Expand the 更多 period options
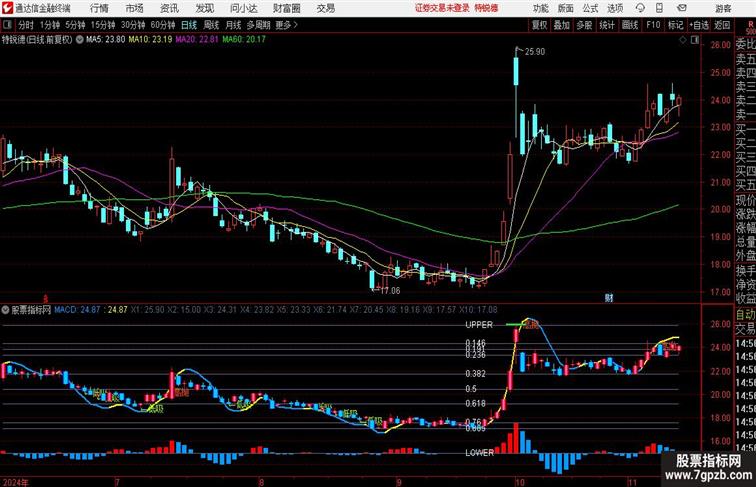Image resolution: width=756 pixels, height=487 pixels. point(286,25)
